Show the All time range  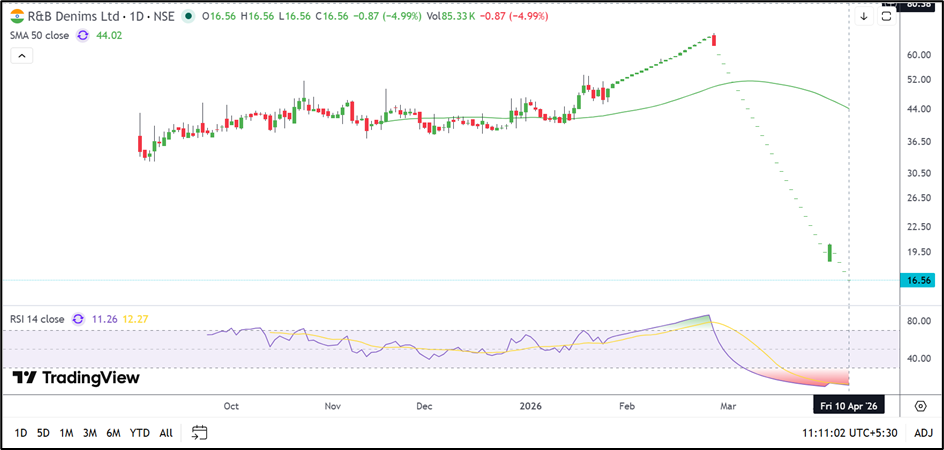[166, 432]
